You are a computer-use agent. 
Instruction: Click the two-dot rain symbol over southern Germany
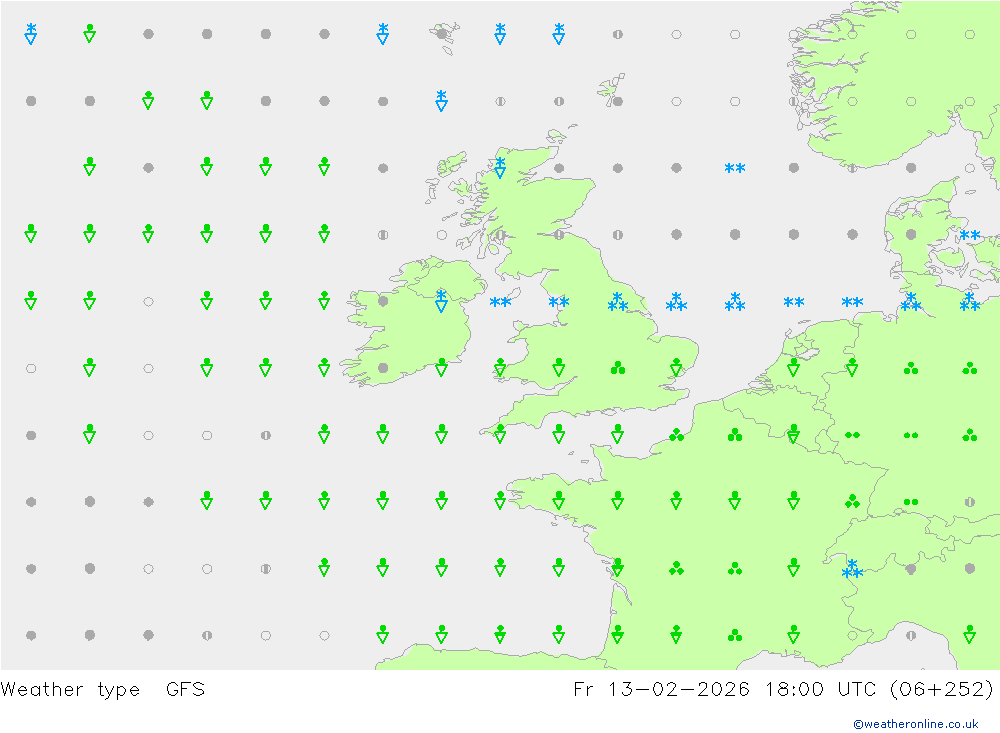click(x=911, y=502)
